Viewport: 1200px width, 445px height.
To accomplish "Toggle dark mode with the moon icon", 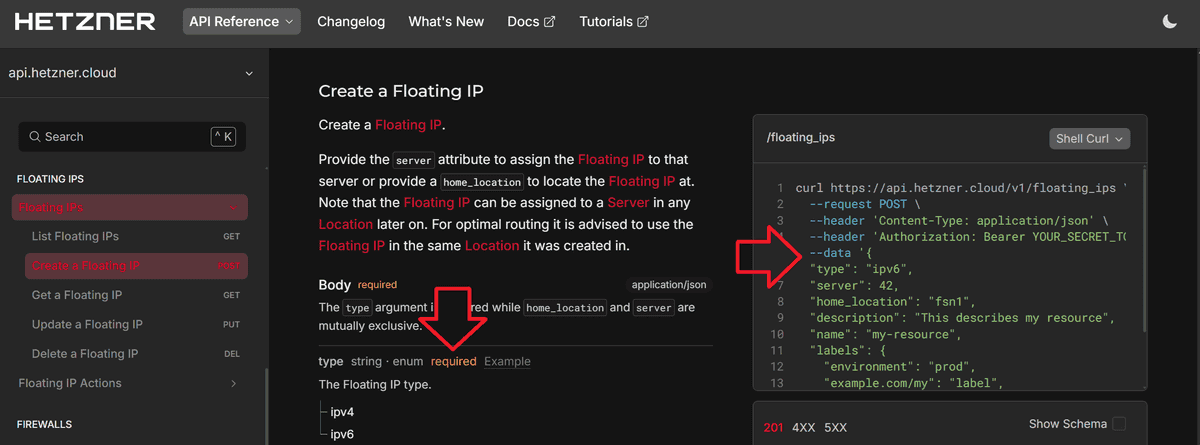I will tap(1170, 21).
